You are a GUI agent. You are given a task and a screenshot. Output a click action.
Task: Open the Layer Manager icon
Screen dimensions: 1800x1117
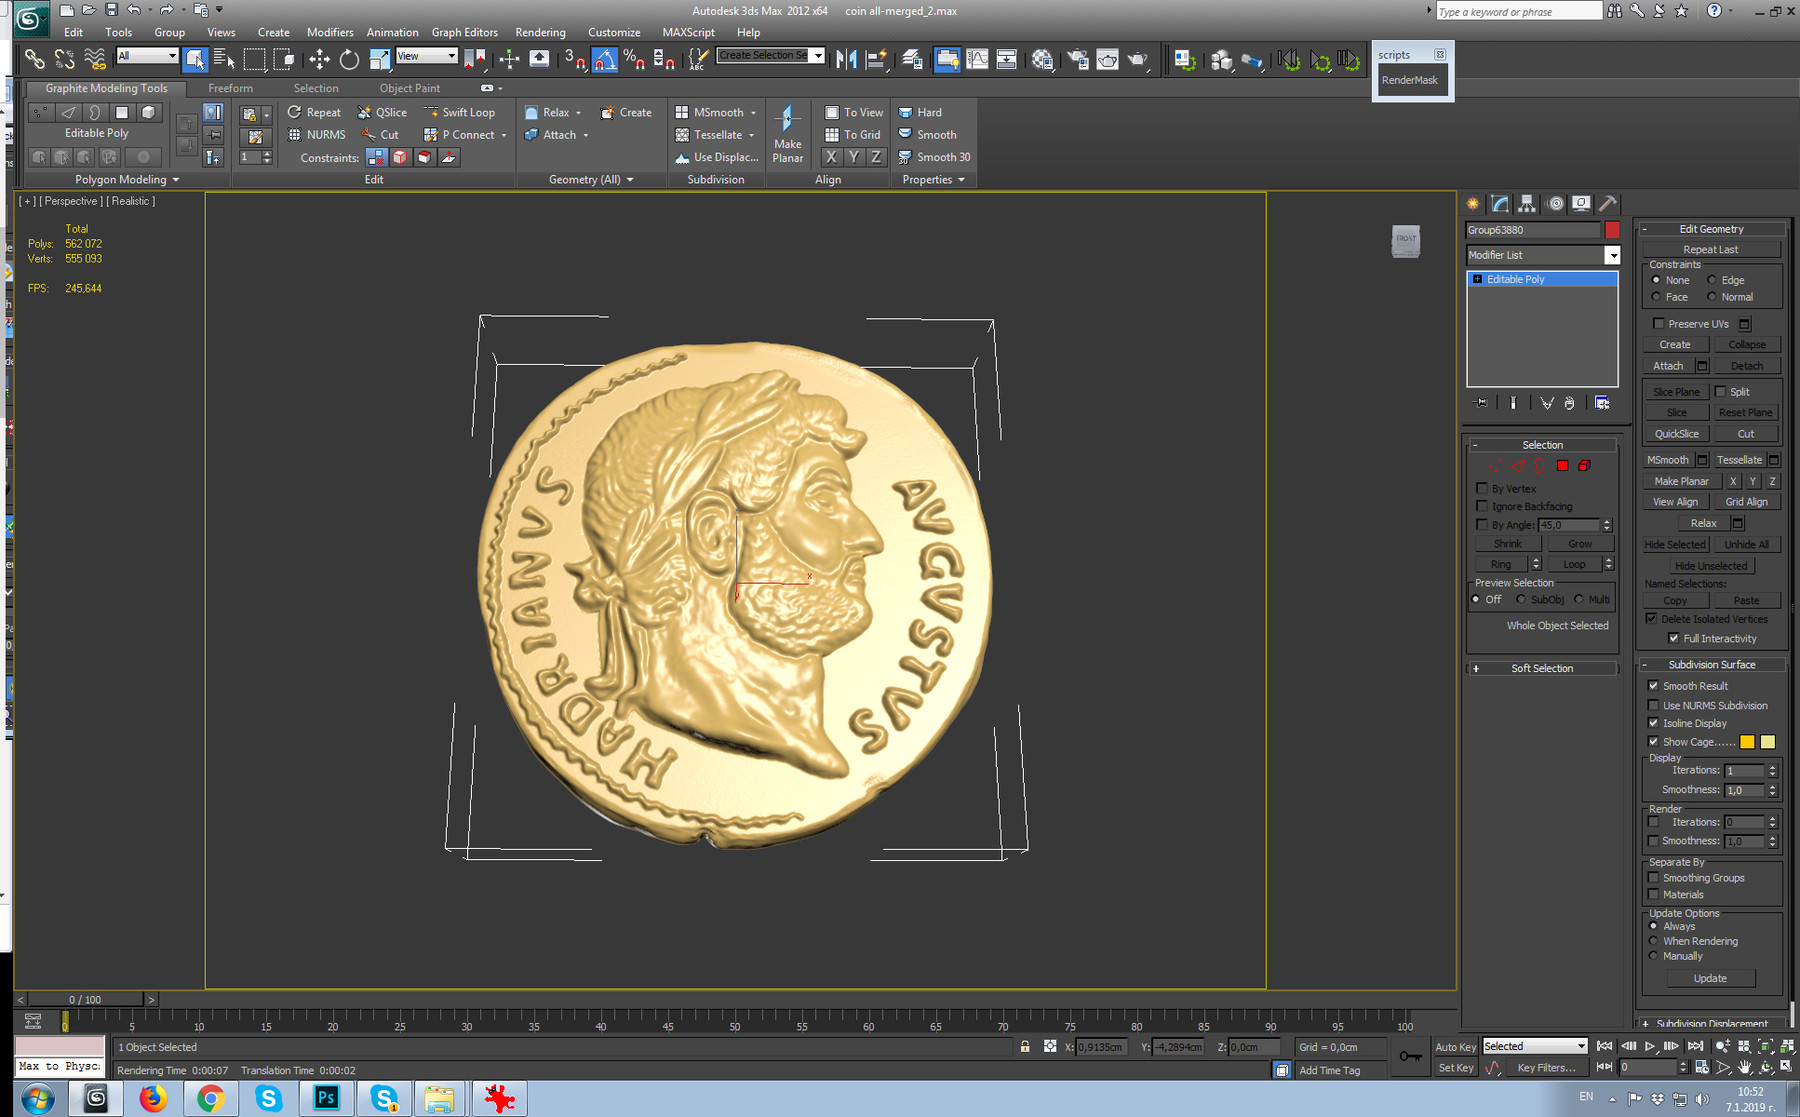point(912,61)
